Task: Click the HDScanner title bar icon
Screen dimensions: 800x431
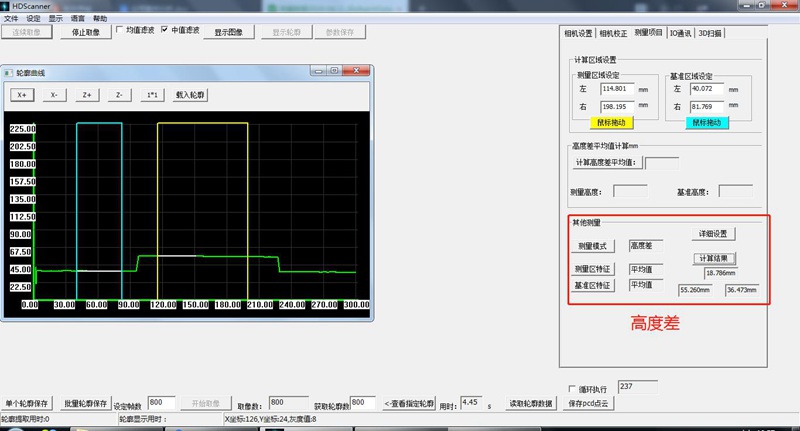Action: point(6,6)
